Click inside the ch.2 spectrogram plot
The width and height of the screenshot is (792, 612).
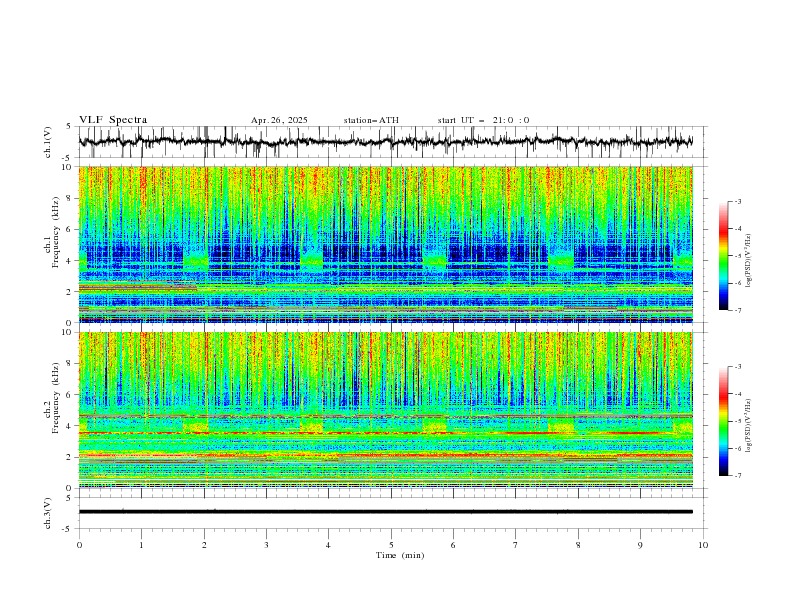[386, 410]
